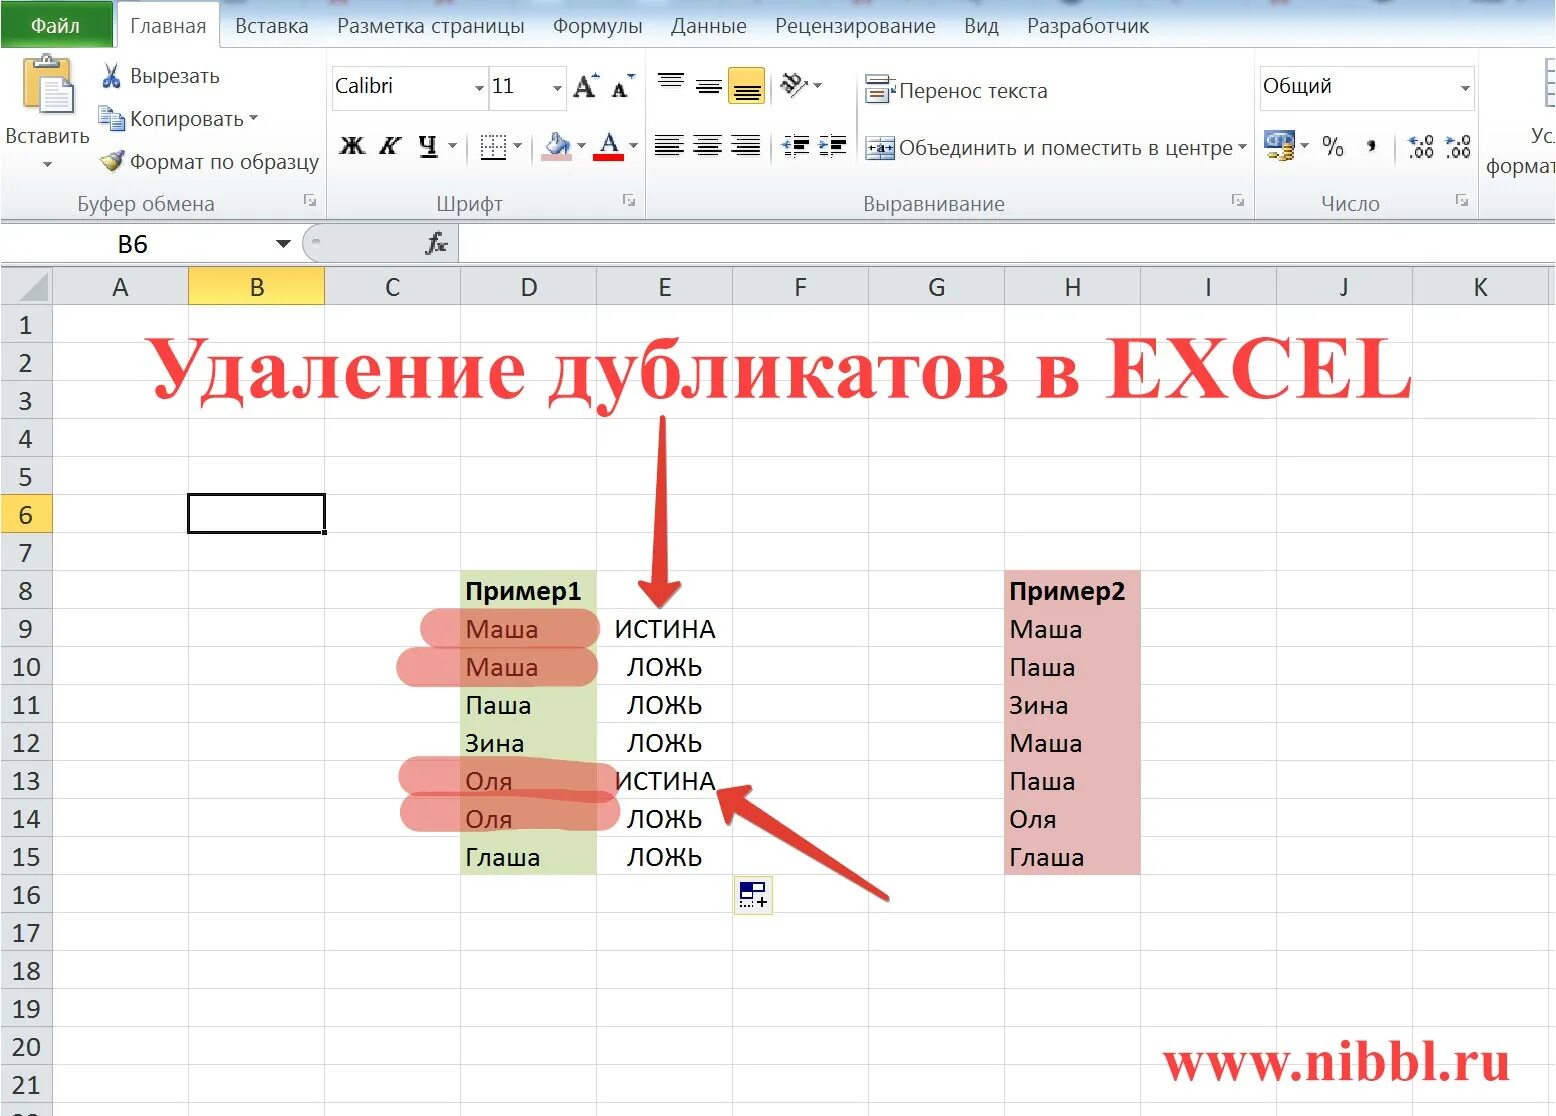Apply percent style format
The image size is (1556, 1116).
pos(1333,146)
